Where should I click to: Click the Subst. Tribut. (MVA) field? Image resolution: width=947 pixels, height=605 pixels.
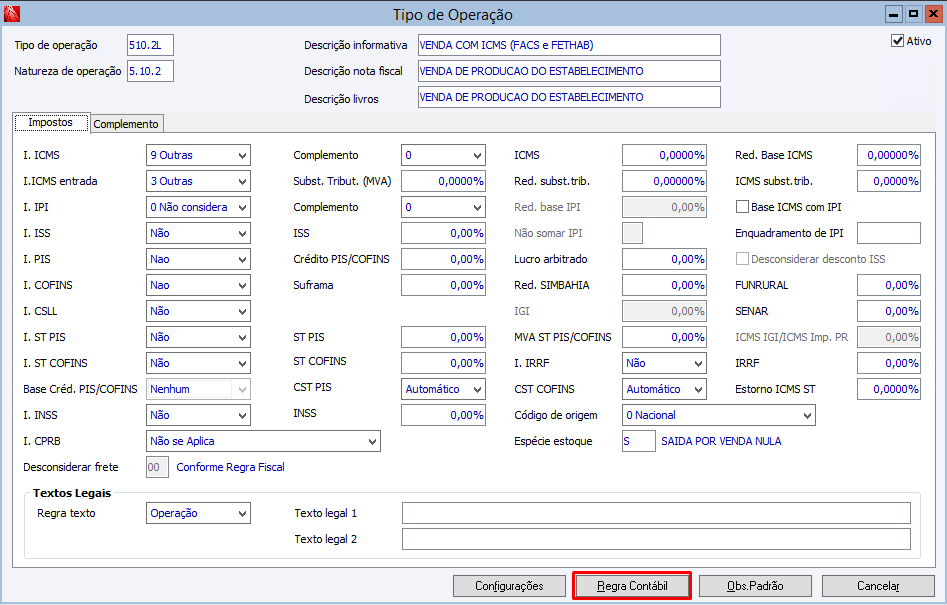pos(443,181)
